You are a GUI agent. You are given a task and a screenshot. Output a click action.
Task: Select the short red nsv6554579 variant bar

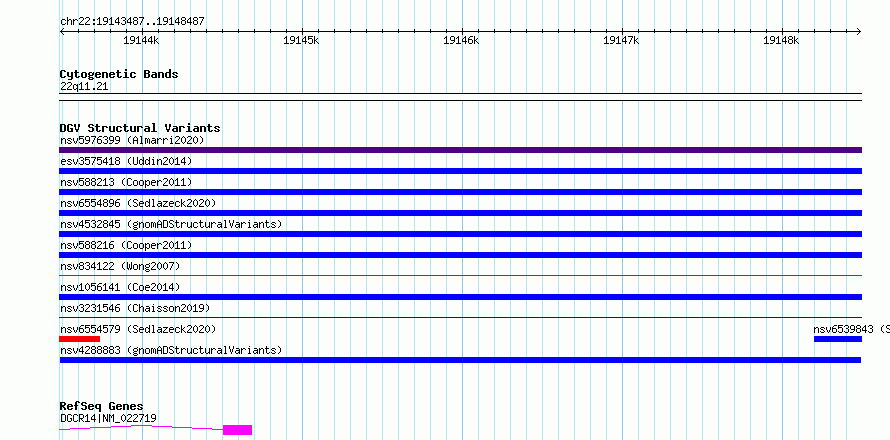79,339
